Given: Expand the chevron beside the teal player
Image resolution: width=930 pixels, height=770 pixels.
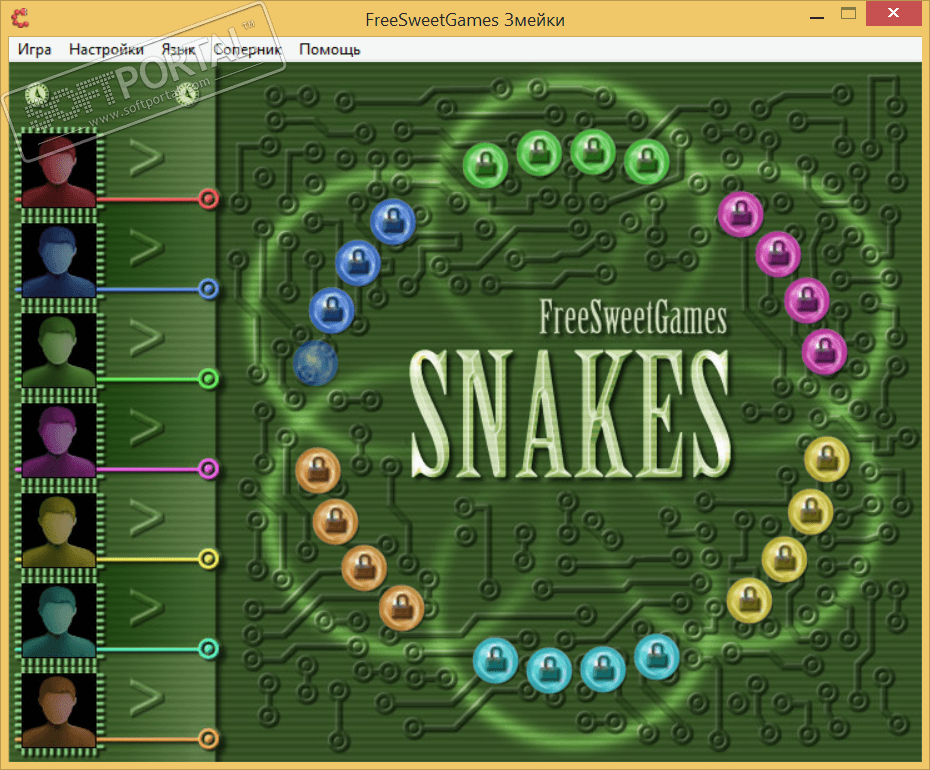Looking at the screenshot, I should (146, 609).
